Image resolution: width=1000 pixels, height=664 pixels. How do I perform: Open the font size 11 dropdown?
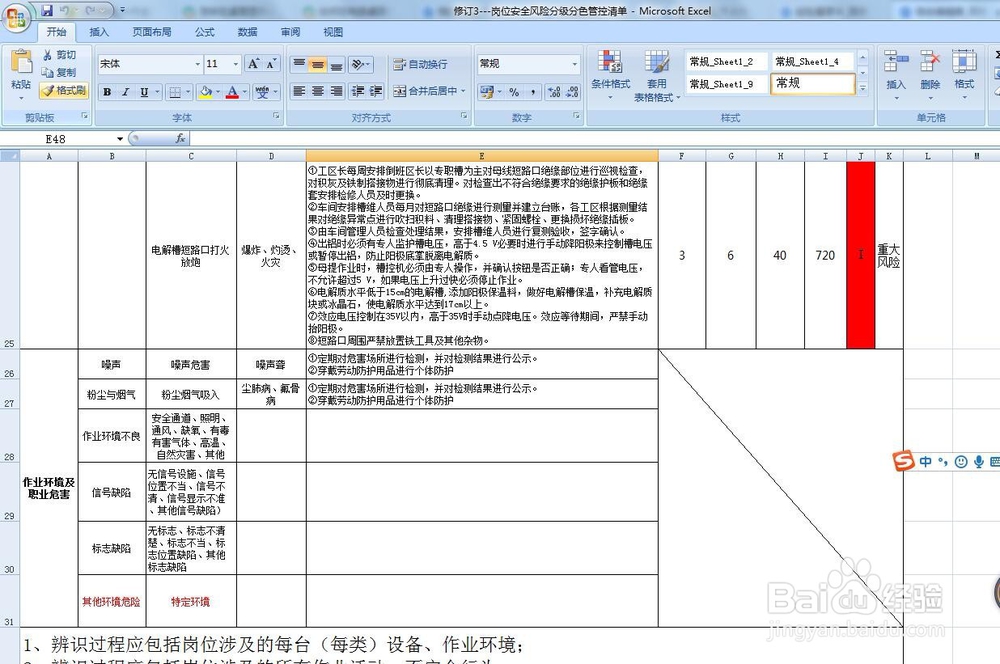tap(236, 64)
